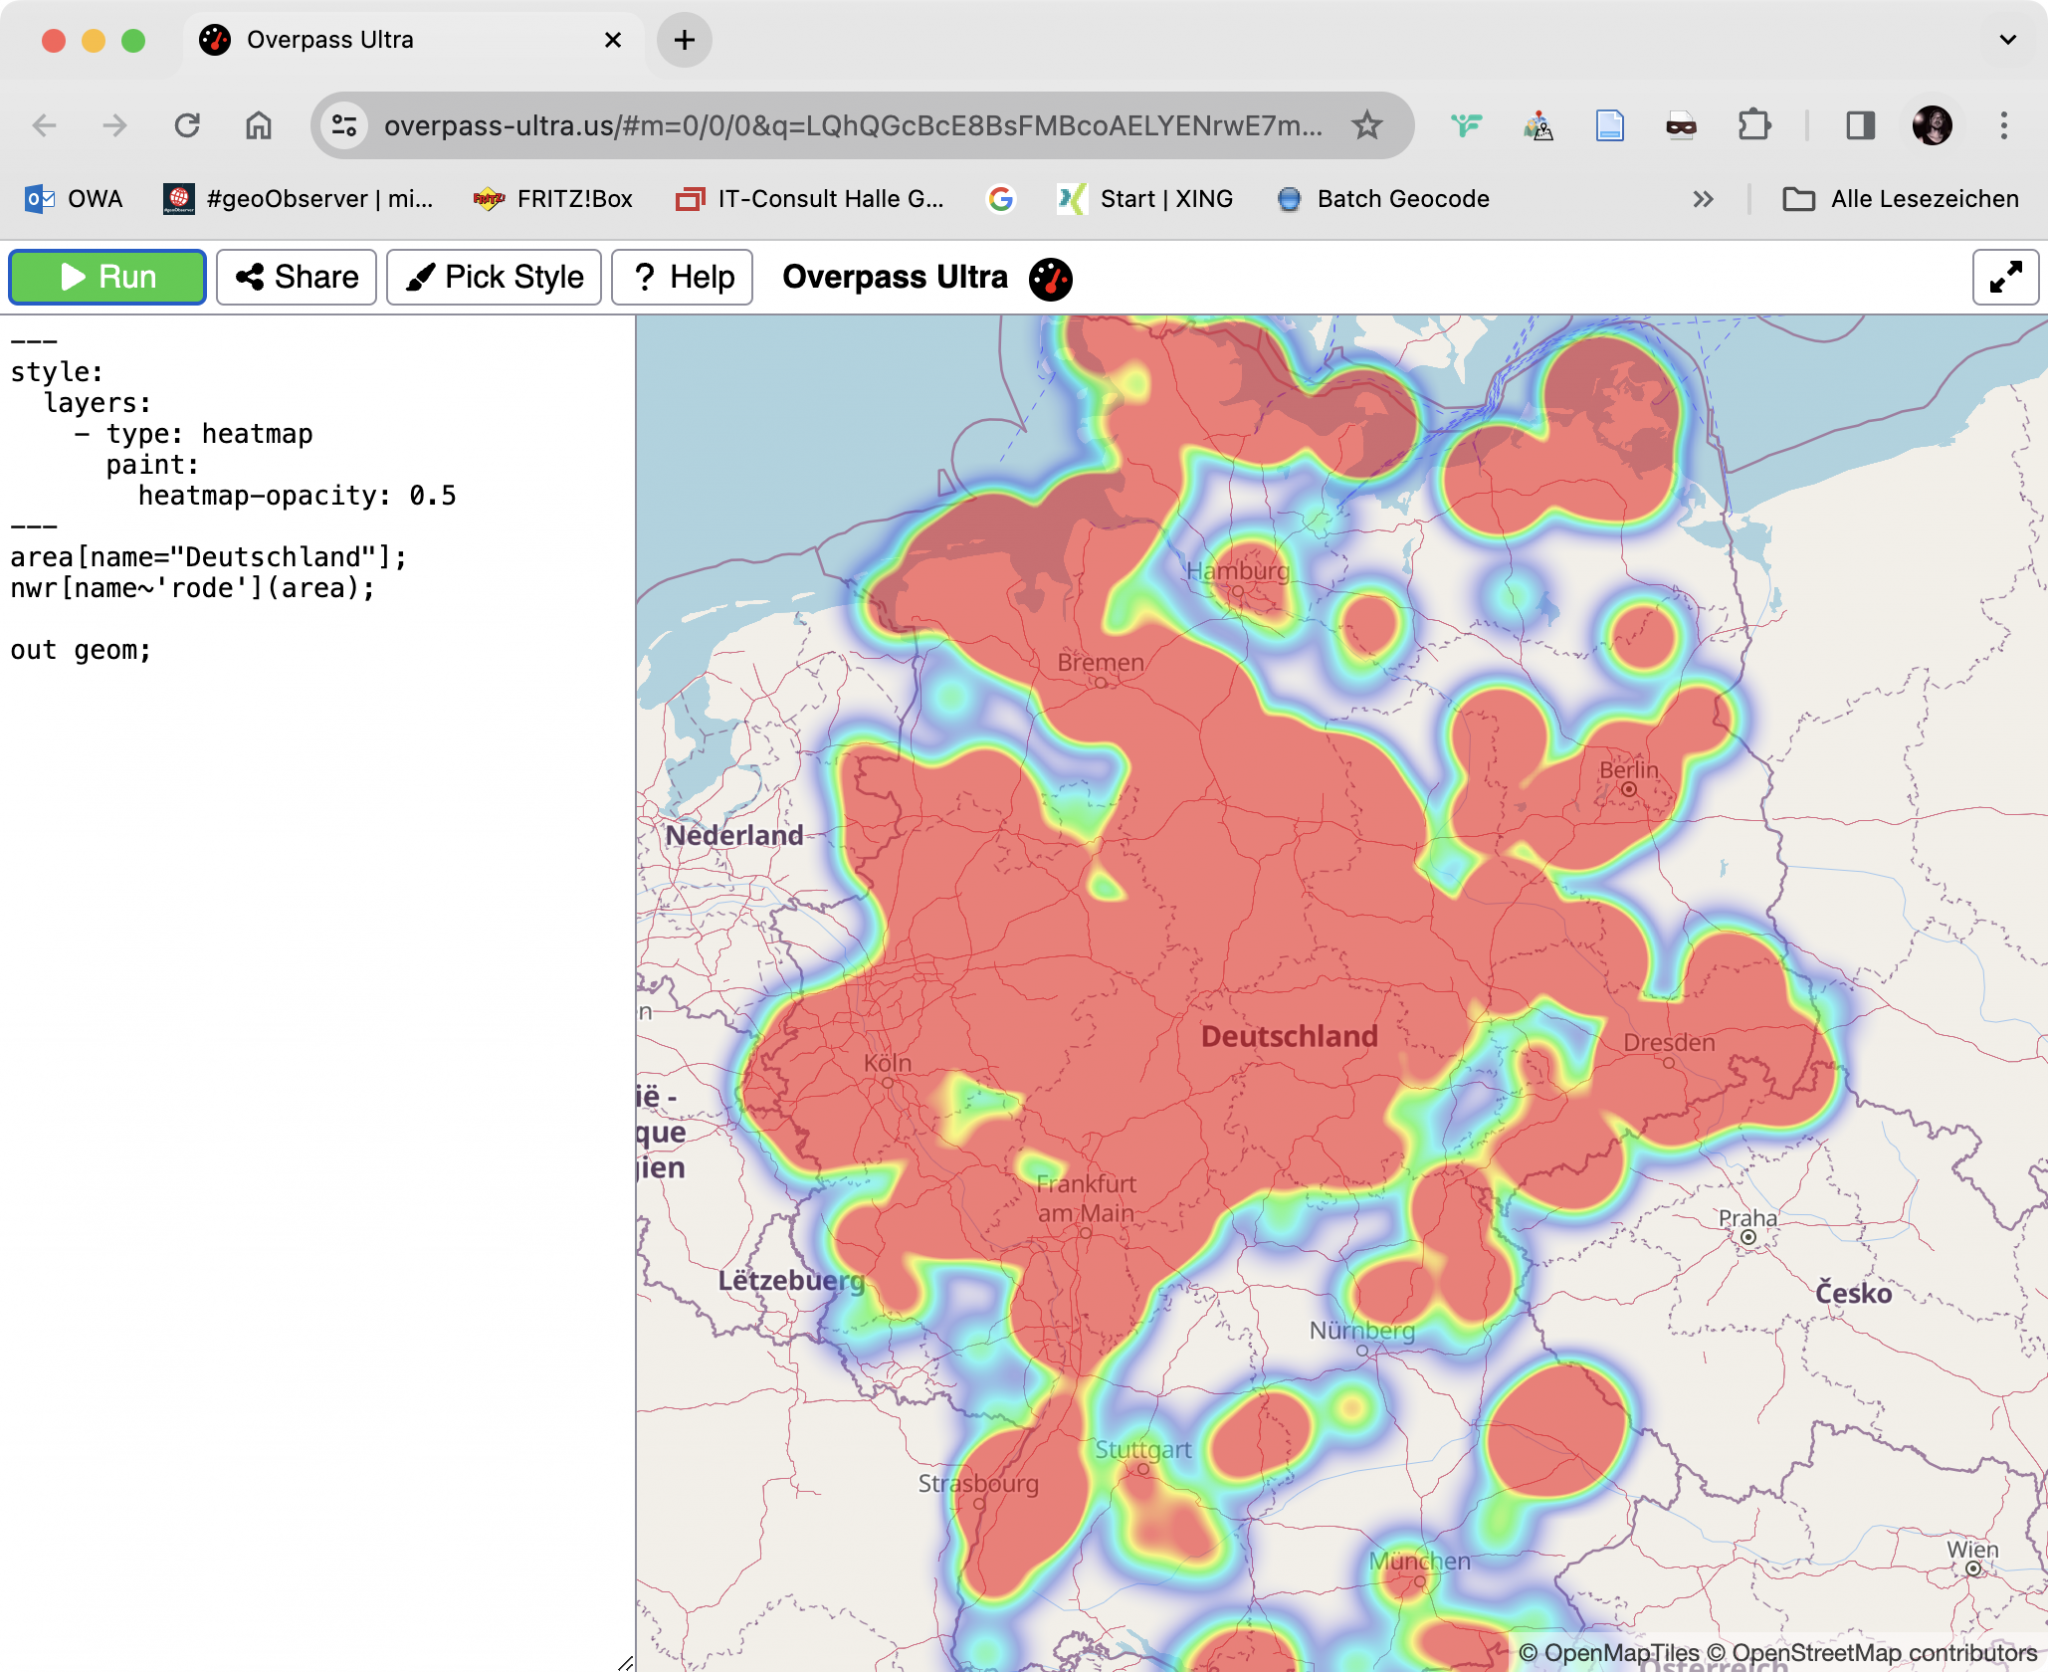The height and width of the screenshot is (1672, 2048).
Task: Click the blue document extension icon
Action: point(1609,125)
